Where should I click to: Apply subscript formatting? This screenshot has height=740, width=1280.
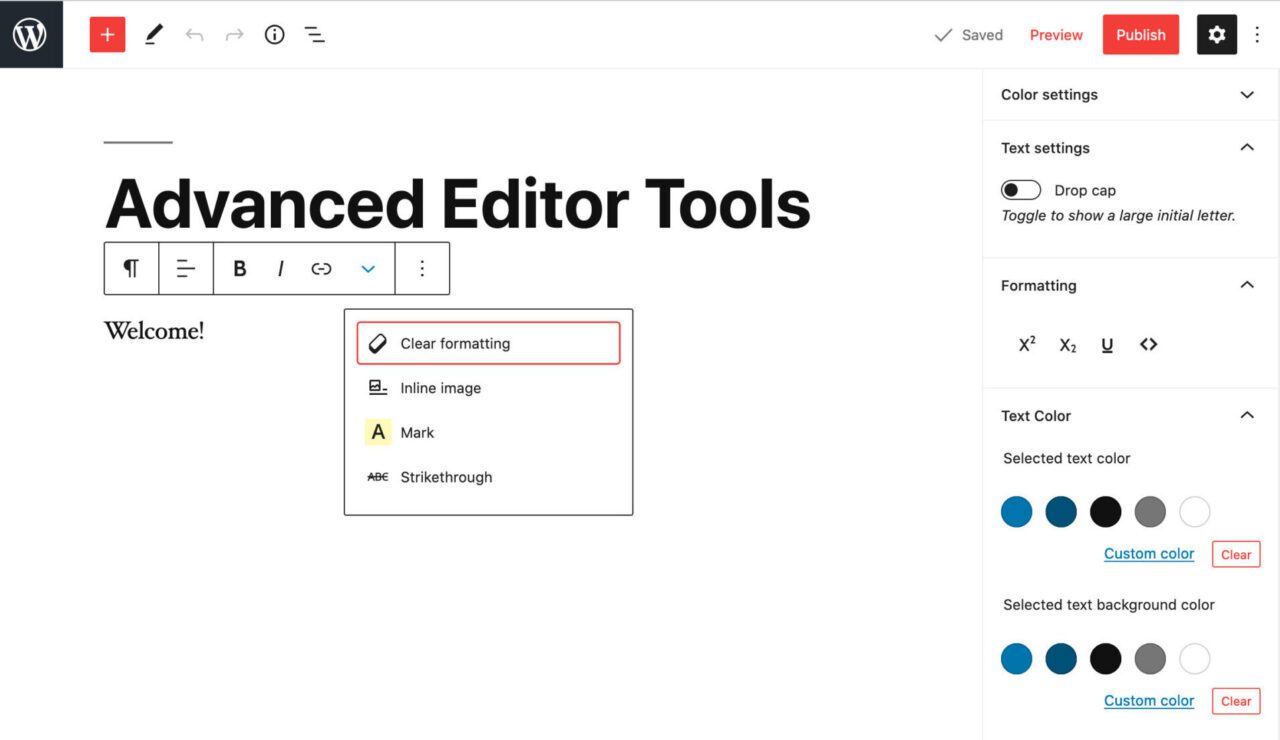(x=1066, y=344)
